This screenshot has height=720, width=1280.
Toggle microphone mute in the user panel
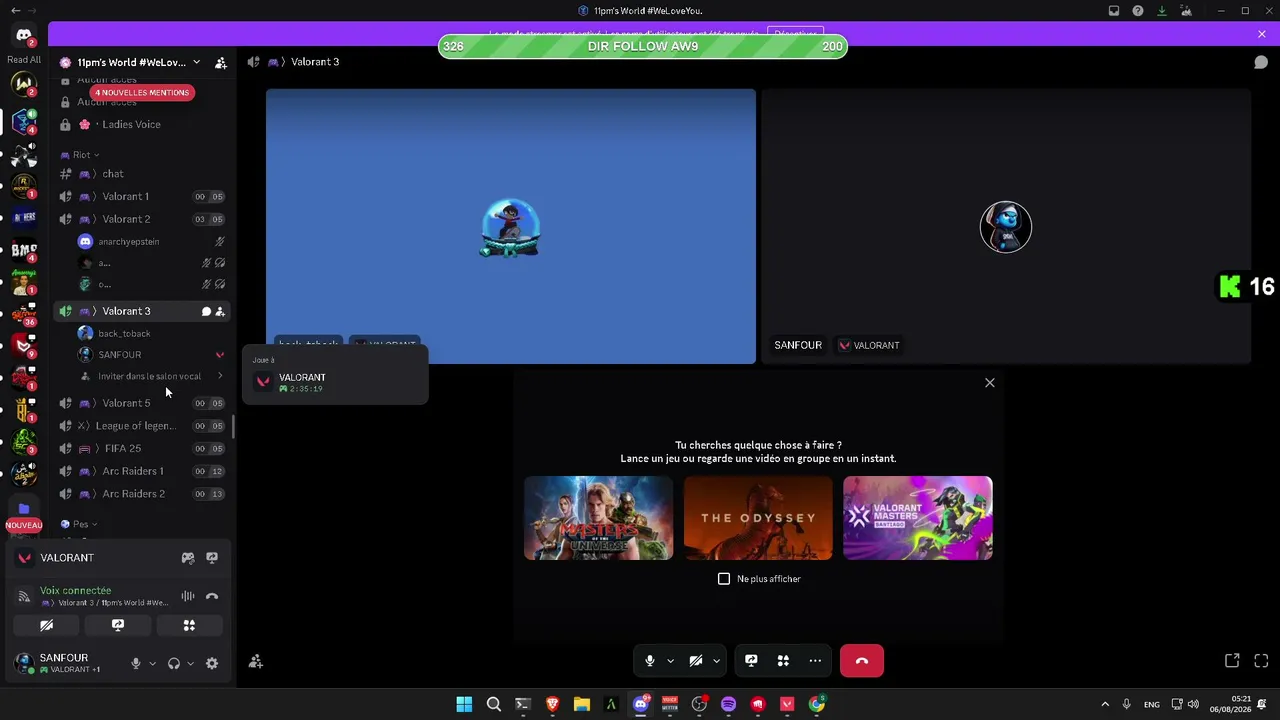click(x=136, y=663)
